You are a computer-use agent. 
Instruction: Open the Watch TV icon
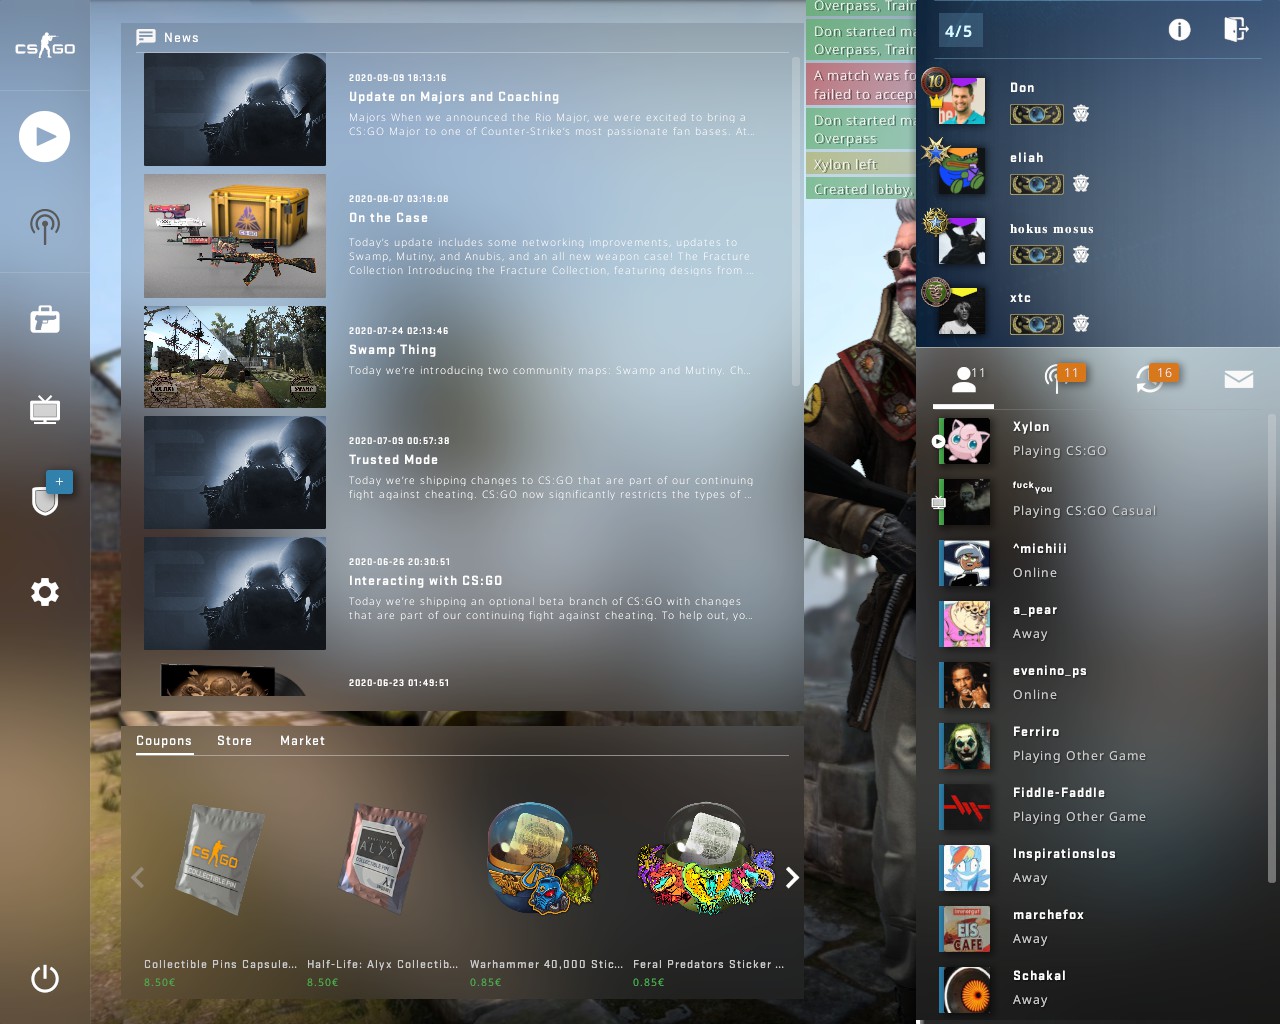(45, 409)
